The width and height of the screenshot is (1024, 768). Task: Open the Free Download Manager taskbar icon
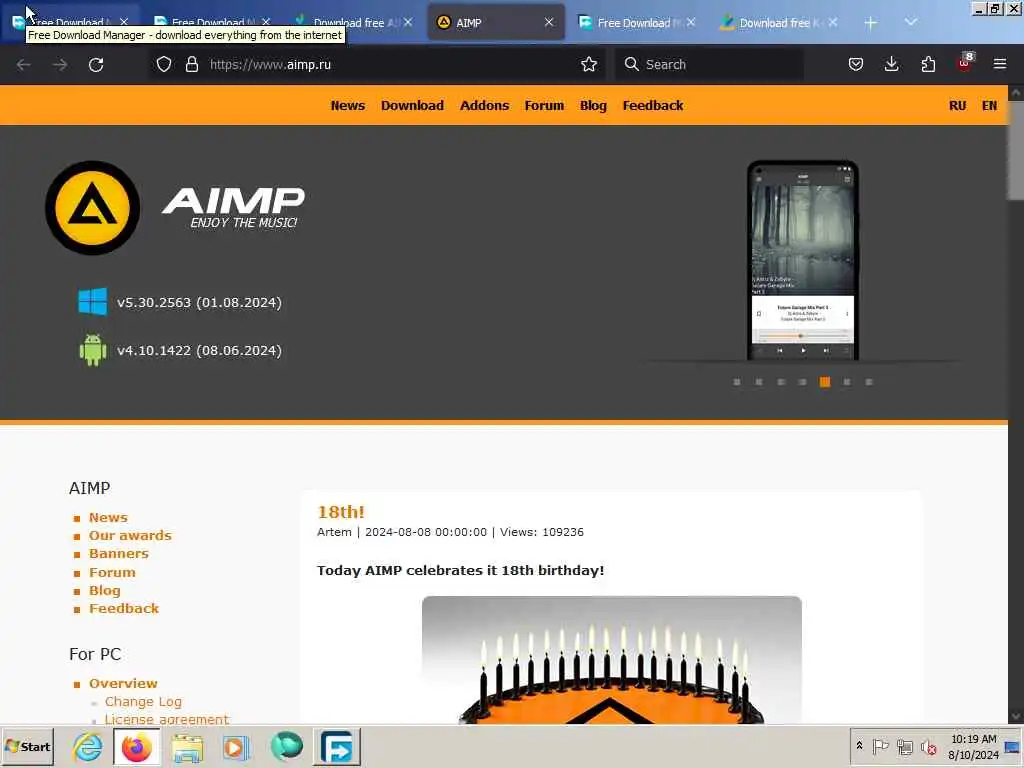337,747
